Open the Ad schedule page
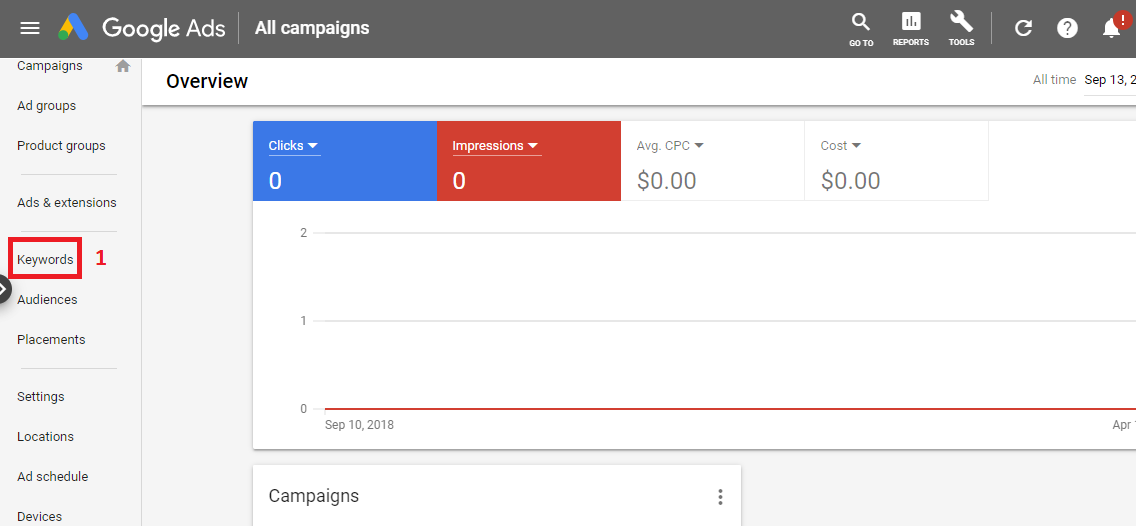Image resolution: width=1136 pixels, height=526 pixels. point(52,477)
